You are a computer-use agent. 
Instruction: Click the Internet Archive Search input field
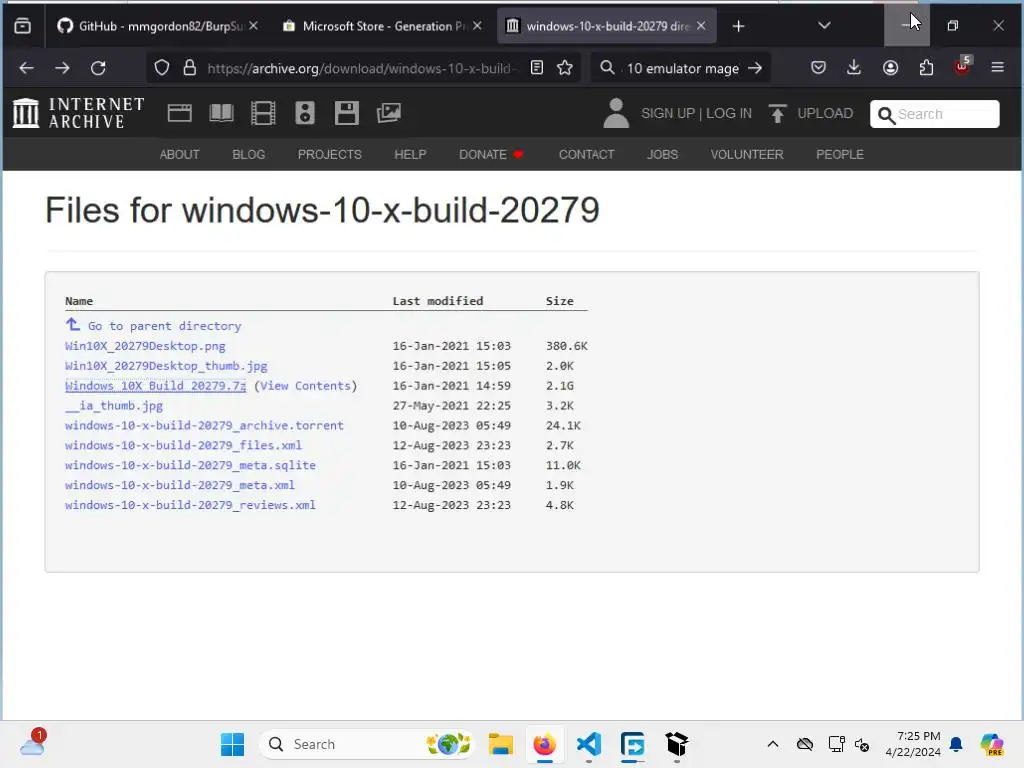point(935,114)
